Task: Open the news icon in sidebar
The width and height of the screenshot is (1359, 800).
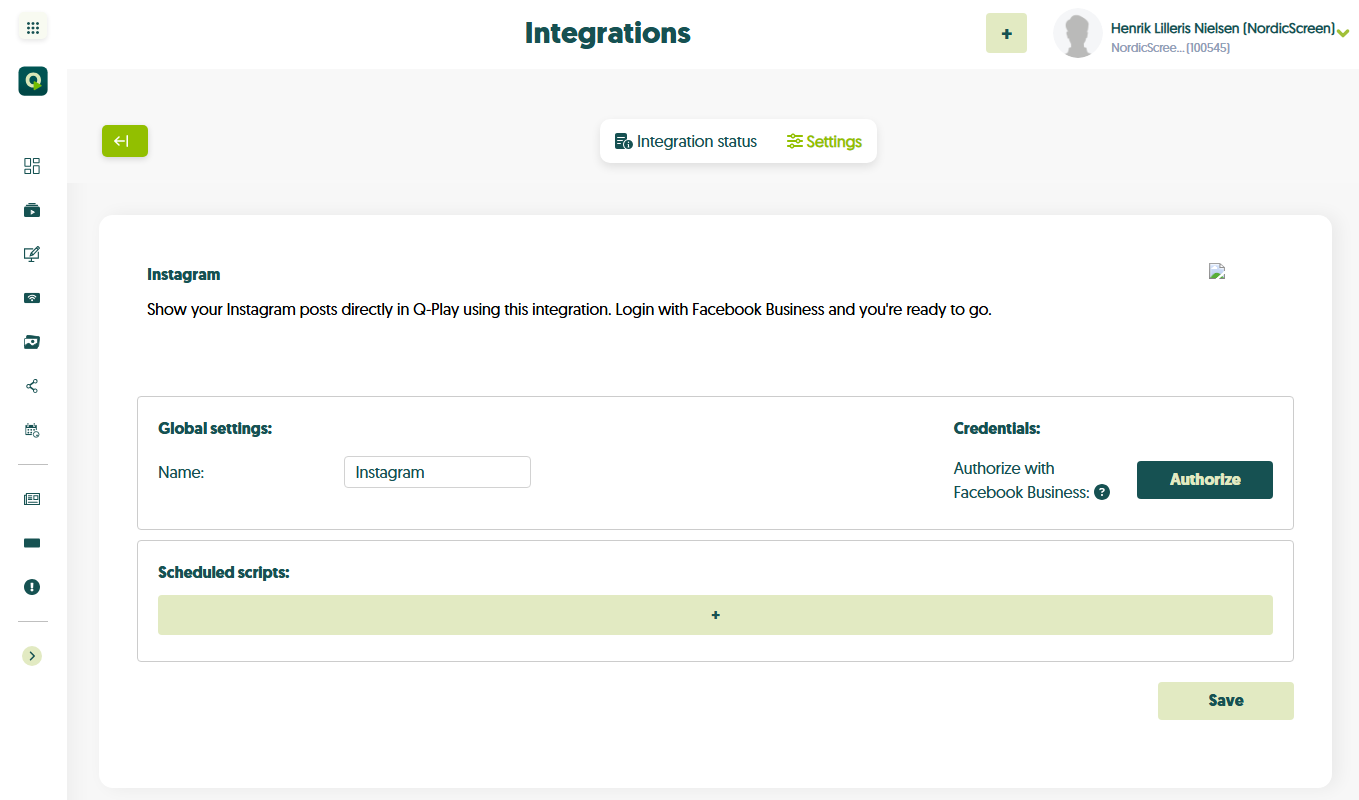Action: [x=32, y=499]
